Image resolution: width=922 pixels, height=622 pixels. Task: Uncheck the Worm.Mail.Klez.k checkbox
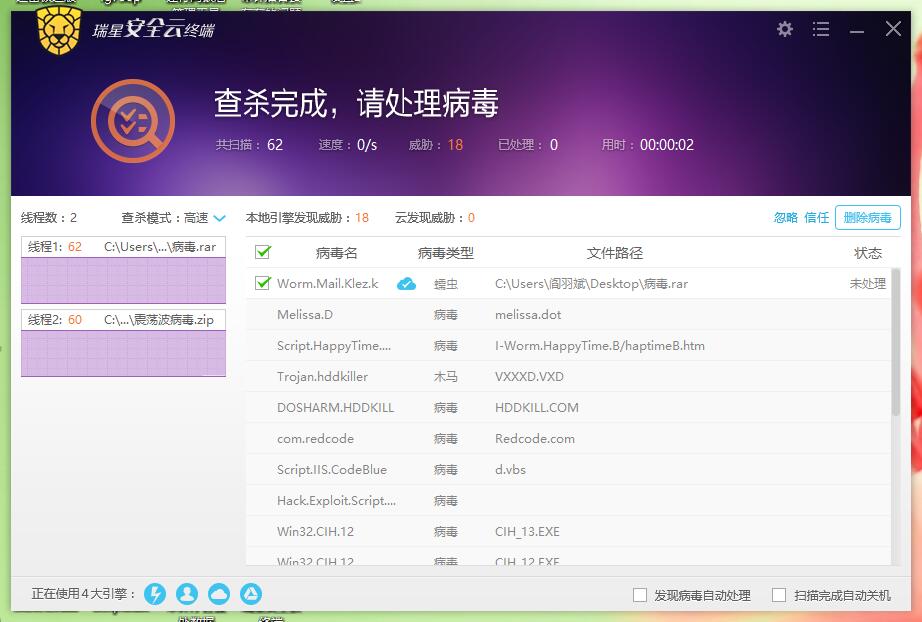click(x=263, y=283)
